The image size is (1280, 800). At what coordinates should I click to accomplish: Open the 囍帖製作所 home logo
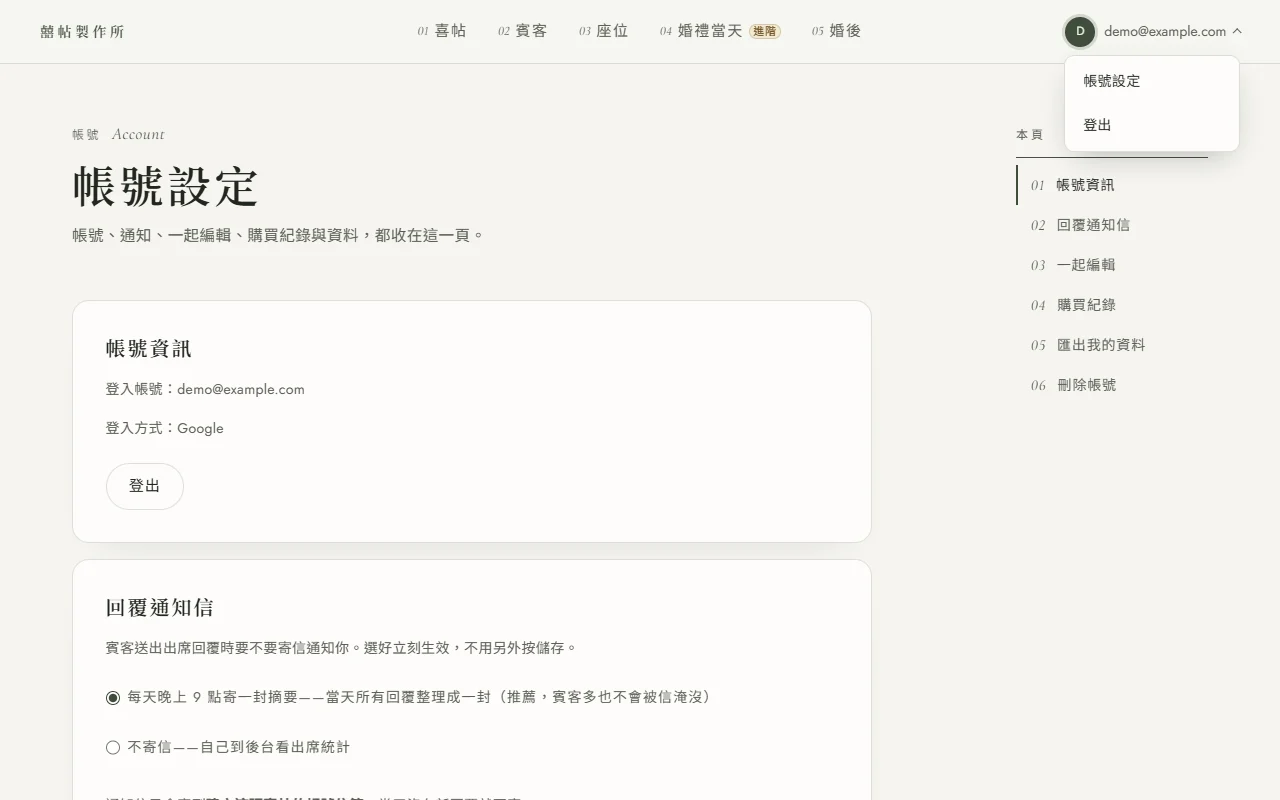pos(83,32)
